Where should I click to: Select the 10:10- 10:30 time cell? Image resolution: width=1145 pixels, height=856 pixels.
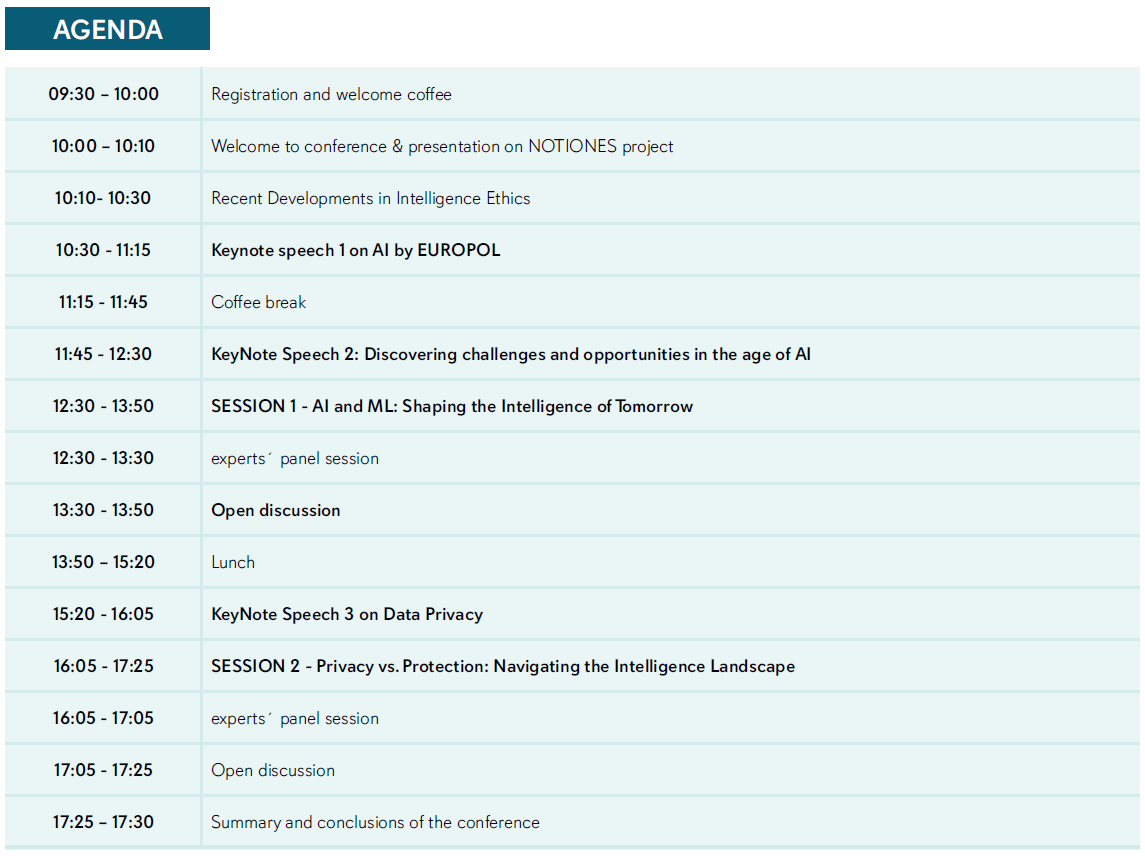pos(103,198)
